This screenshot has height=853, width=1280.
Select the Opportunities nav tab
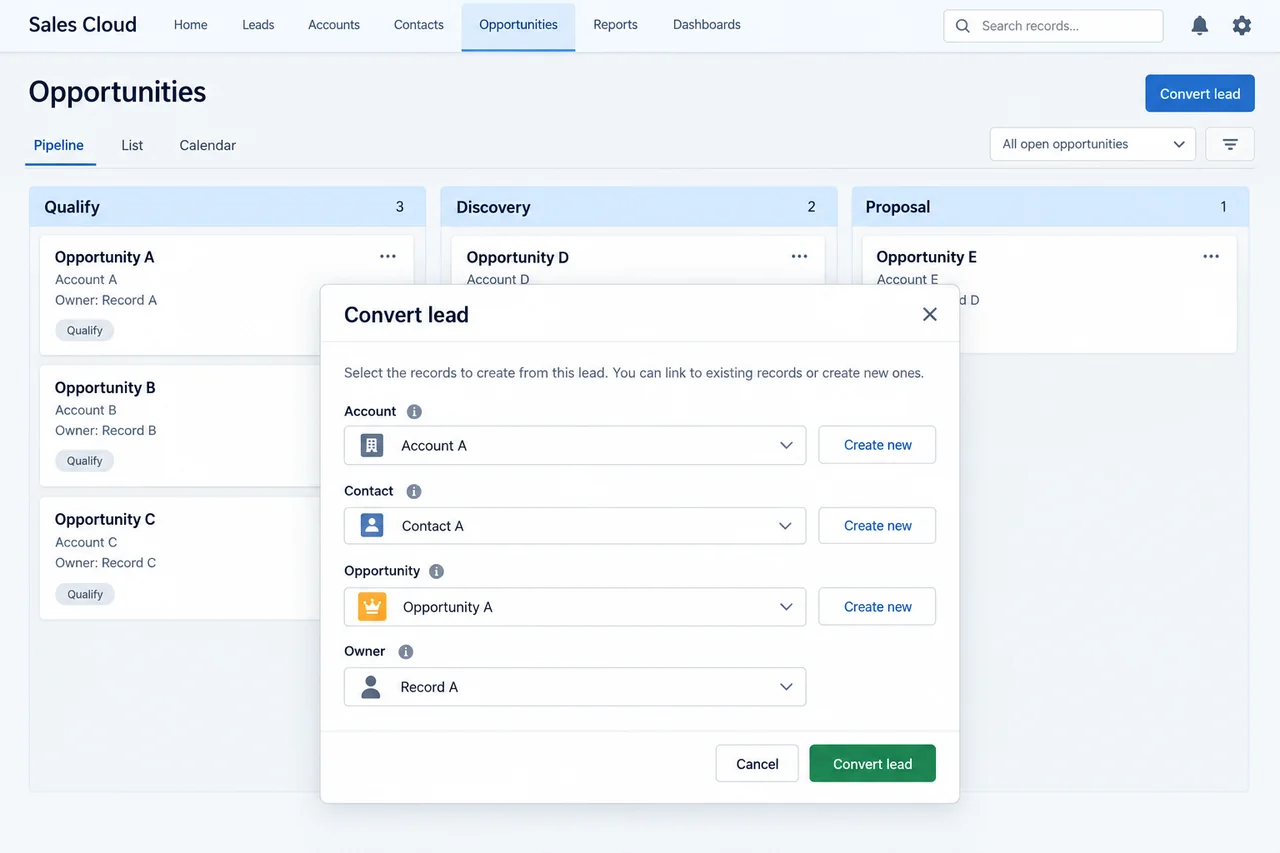(x=518, y=26)
